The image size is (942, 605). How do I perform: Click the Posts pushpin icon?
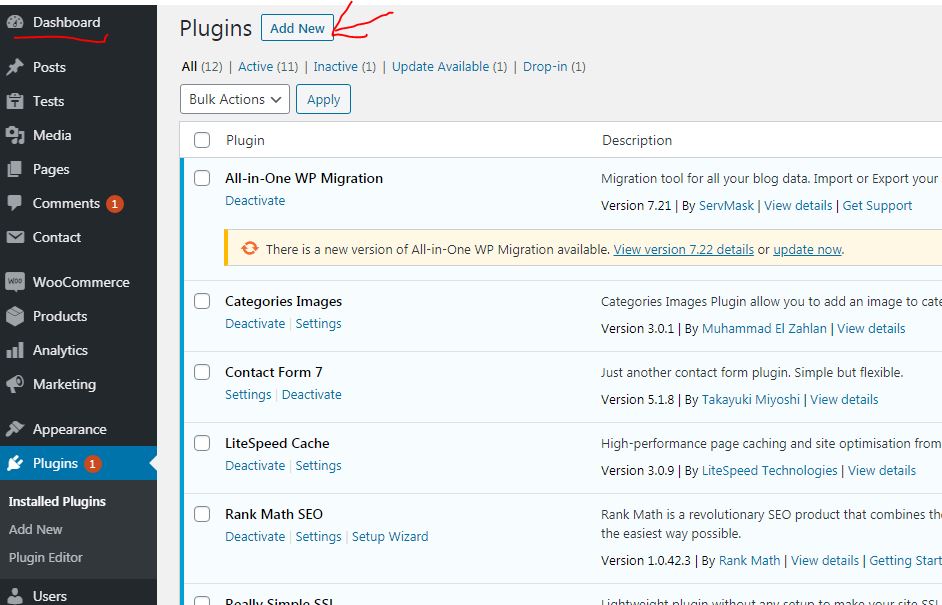15,67
